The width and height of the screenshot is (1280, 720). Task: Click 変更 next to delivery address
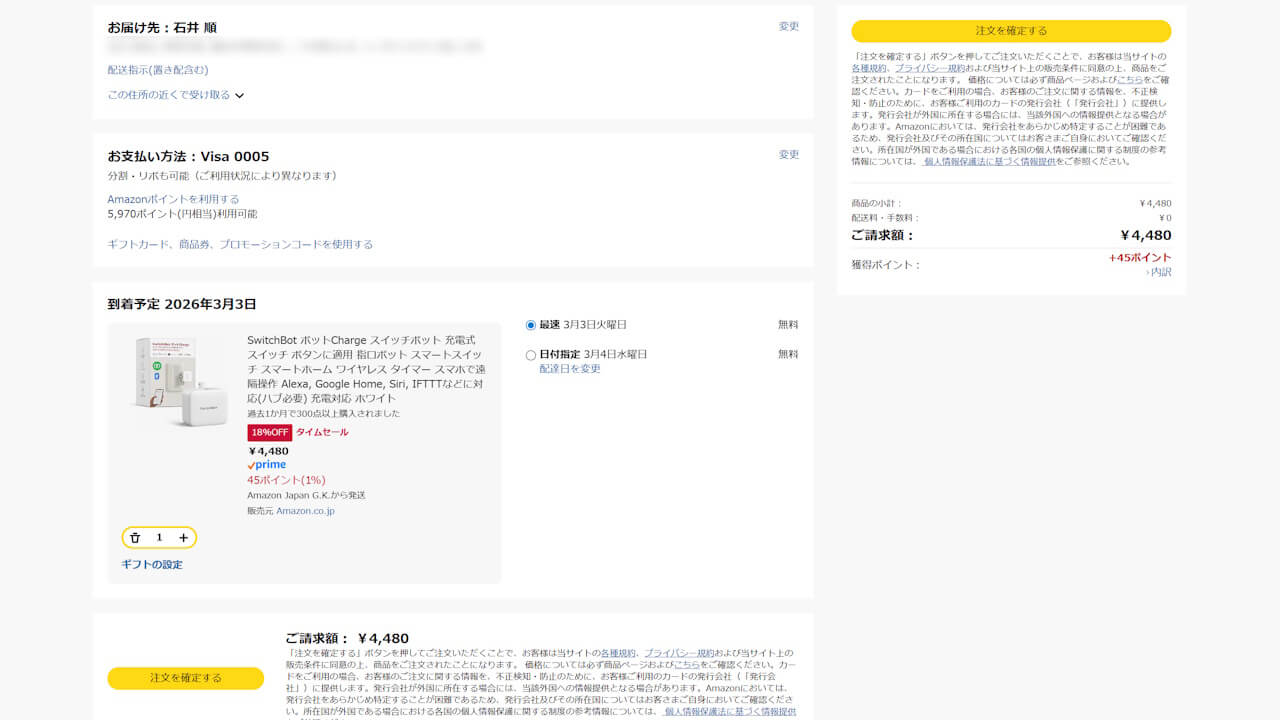[789, 26]
